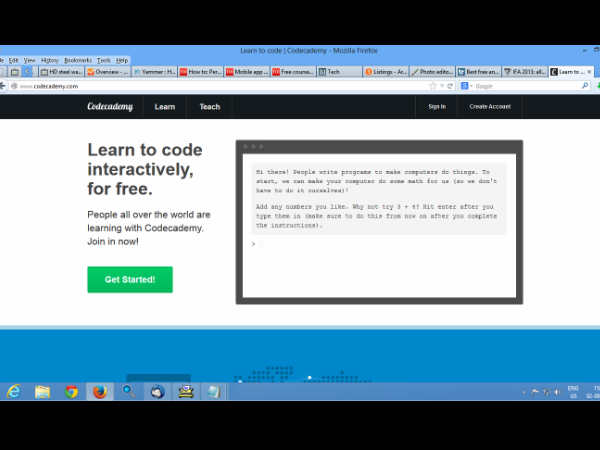
Task: Open File Explorer from taskbar
Action: click(x=42, y=391)
